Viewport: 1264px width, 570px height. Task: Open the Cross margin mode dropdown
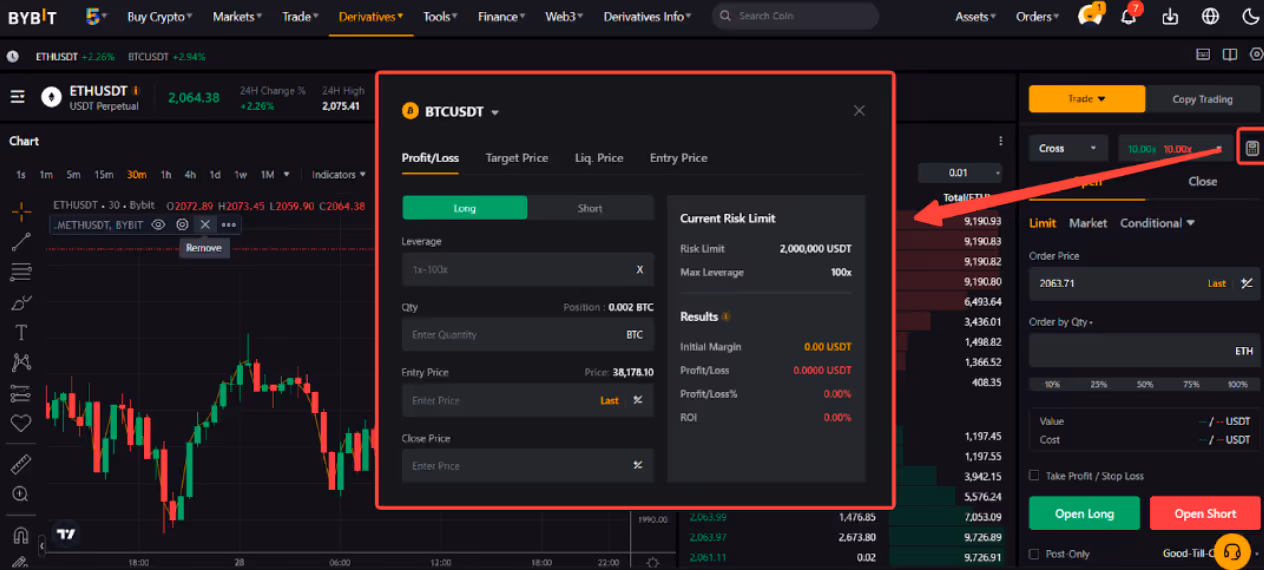tap(1069, 148)
